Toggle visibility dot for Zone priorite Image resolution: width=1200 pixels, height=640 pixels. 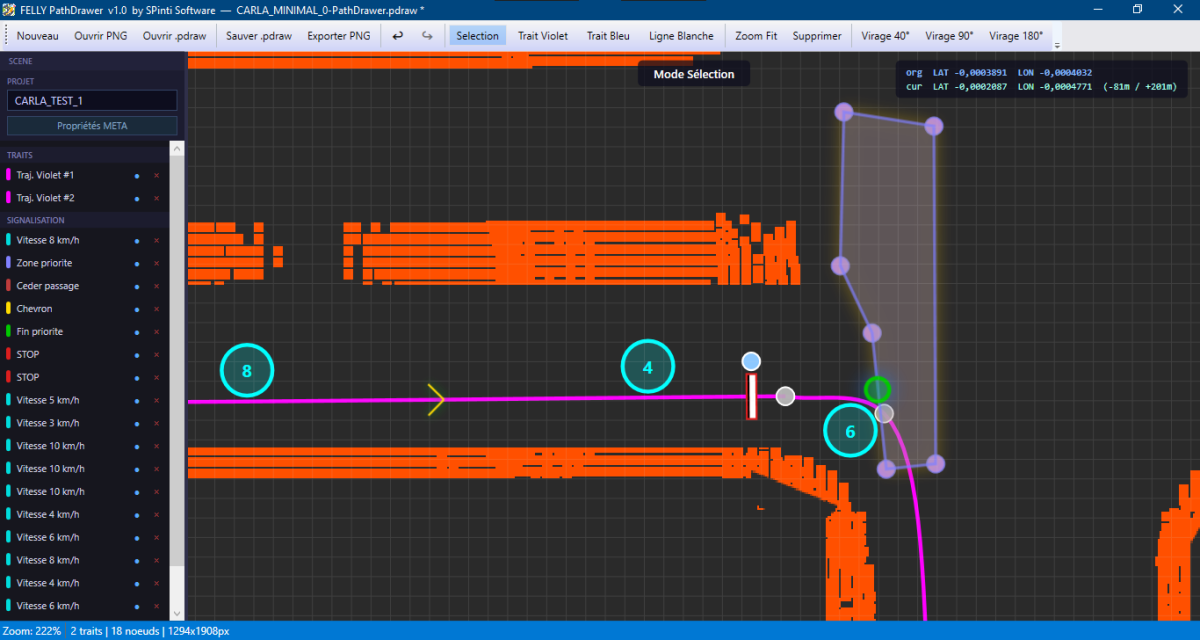click(x=137, y=264)
